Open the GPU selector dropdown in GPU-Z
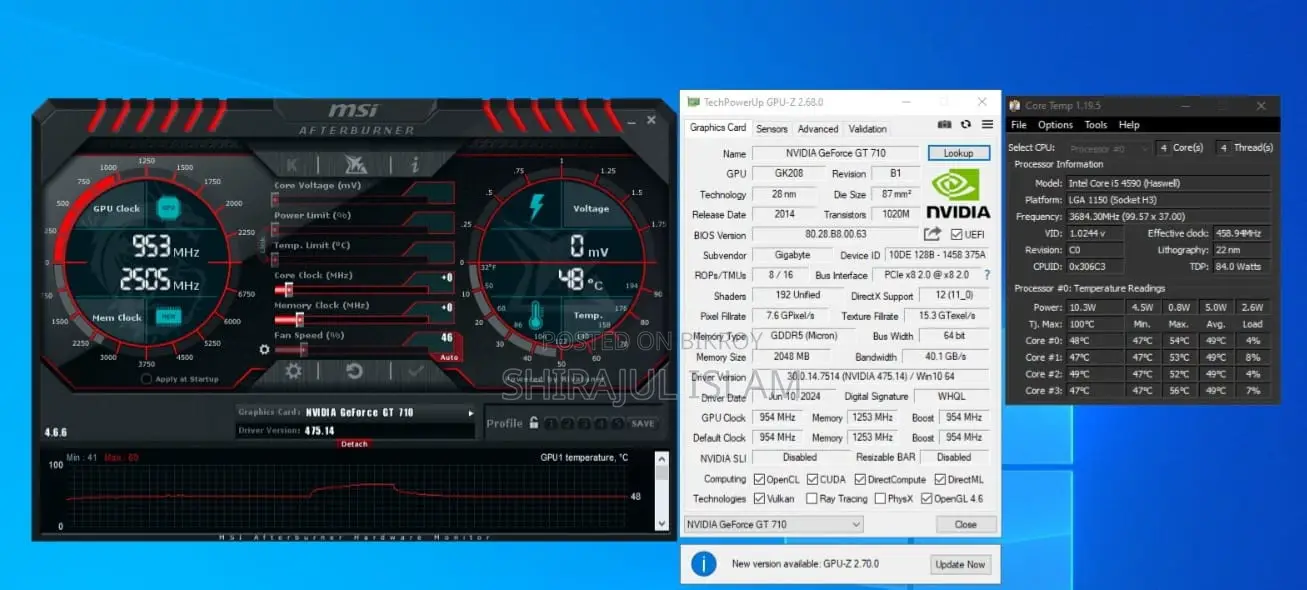1307x590 pixels. 773,524
